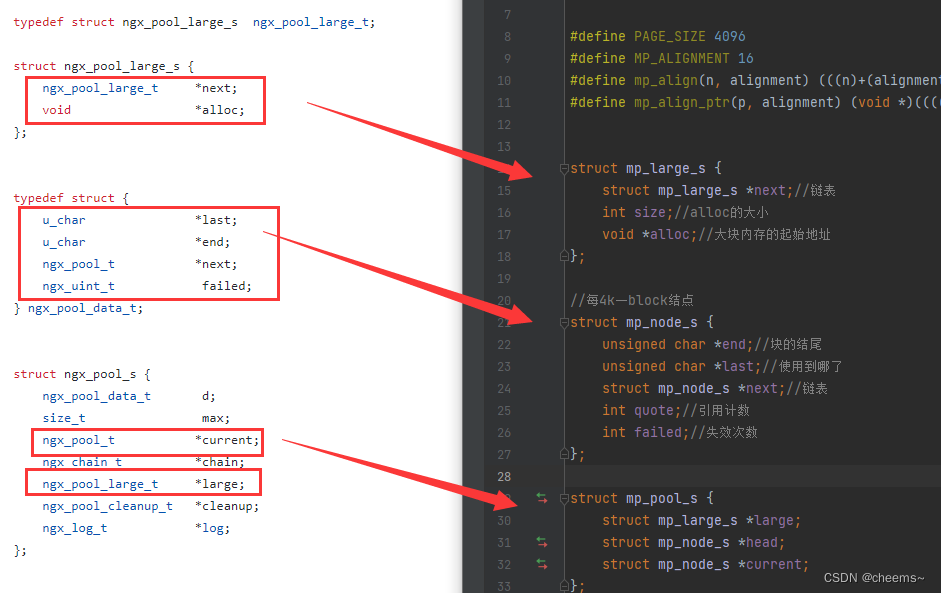Click the 'struct mp_large_s {' declaration
The image size is (941, 593).
click(x=646, y=169)
